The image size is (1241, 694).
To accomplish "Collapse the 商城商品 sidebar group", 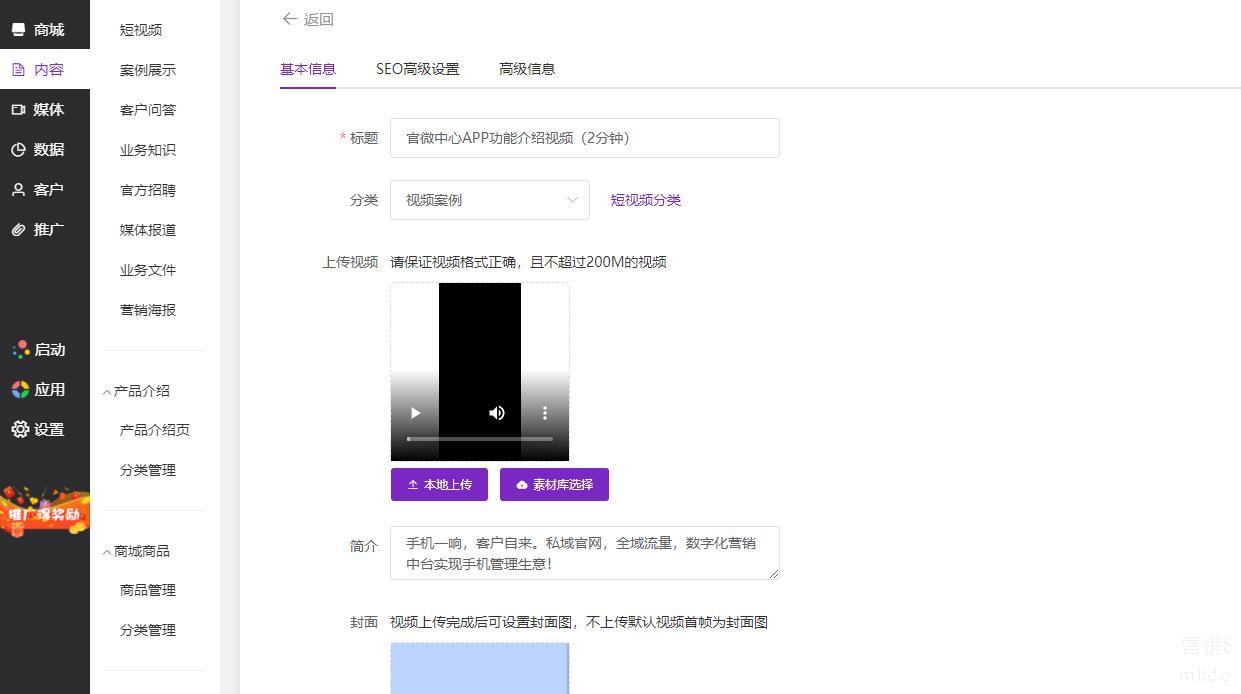I will click(107, 552).
